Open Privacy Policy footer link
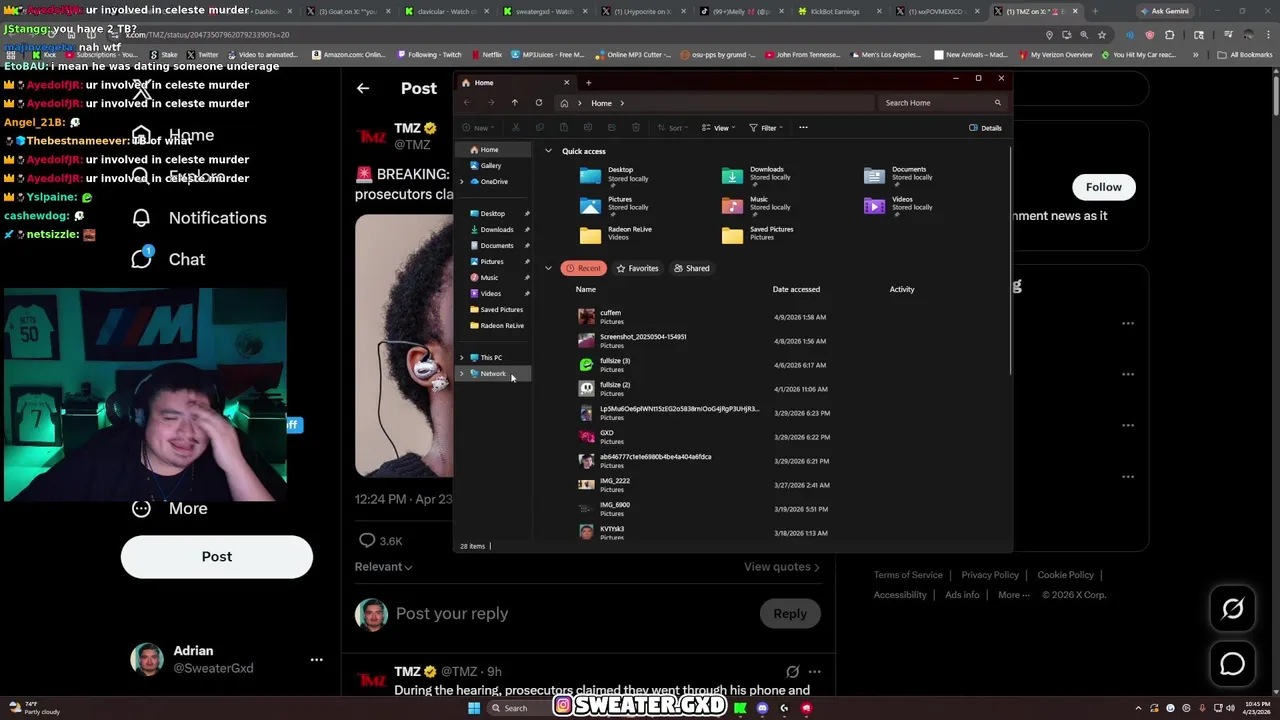 [990, 575]
